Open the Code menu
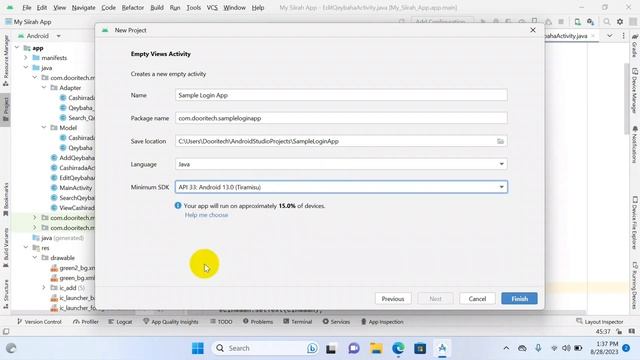Viewport: 640px width, 360px height. pyautogui.click(x=108, y=8)
